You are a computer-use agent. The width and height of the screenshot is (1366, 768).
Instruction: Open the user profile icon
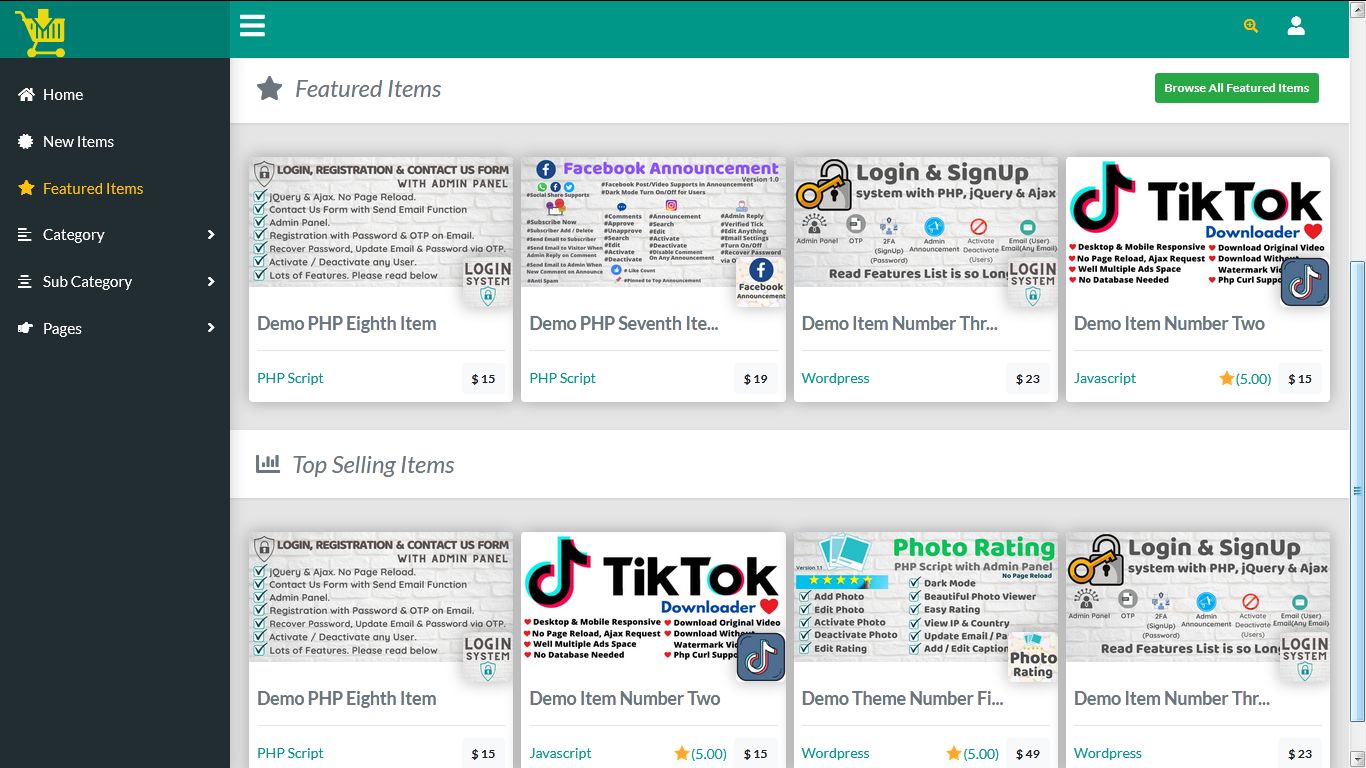(1296, 26)
